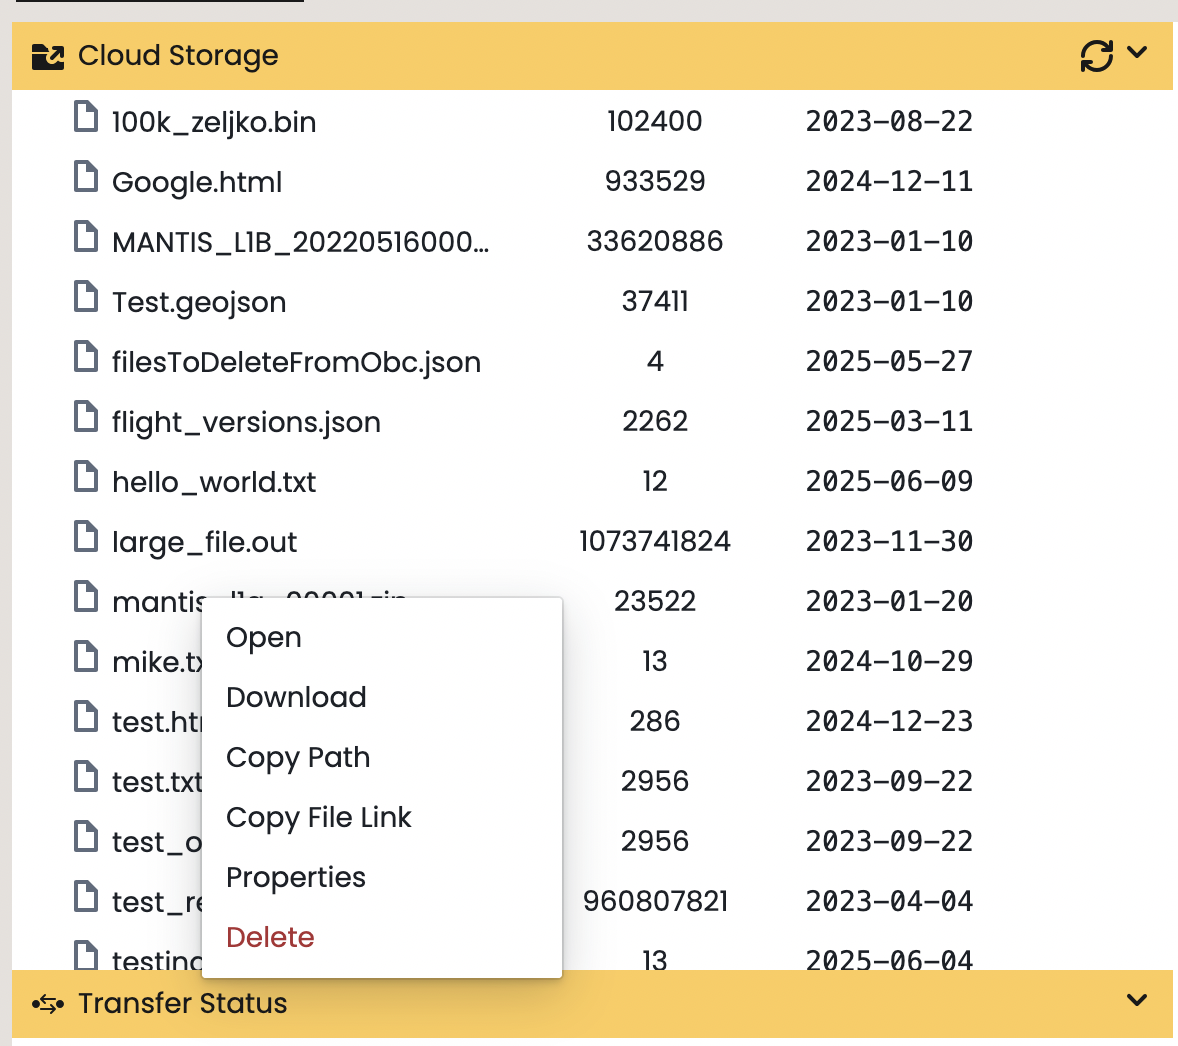Select filesToDeleteFromObc.json in the list

[296, 362]
